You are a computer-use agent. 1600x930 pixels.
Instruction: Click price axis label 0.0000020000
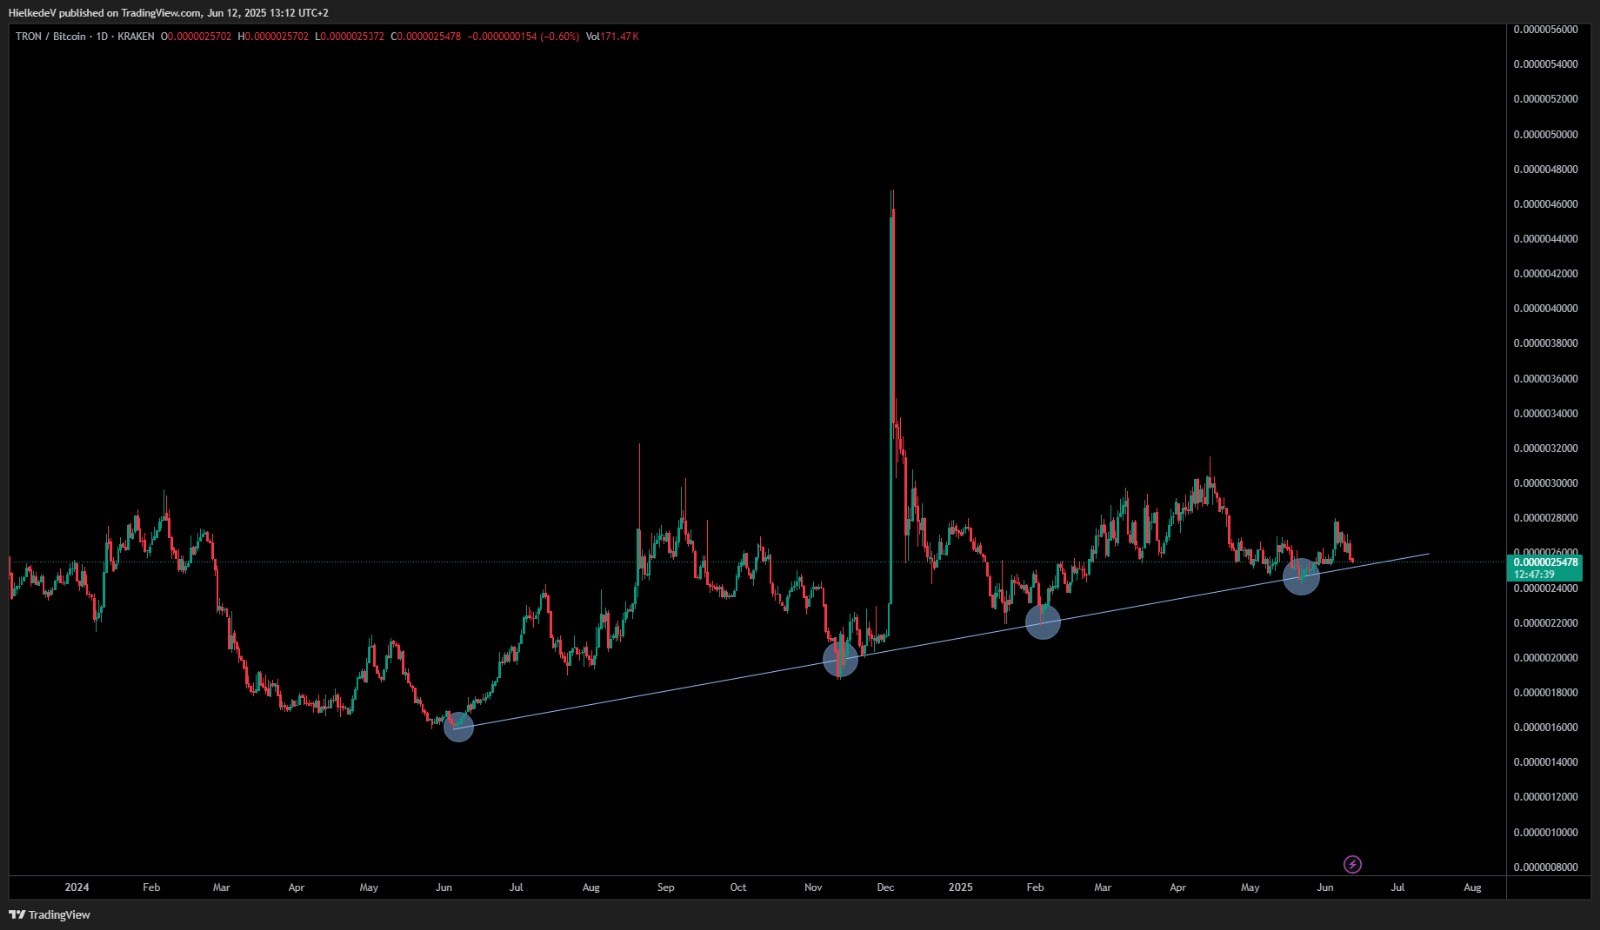pyautogui.click(x=1545, y=657)
